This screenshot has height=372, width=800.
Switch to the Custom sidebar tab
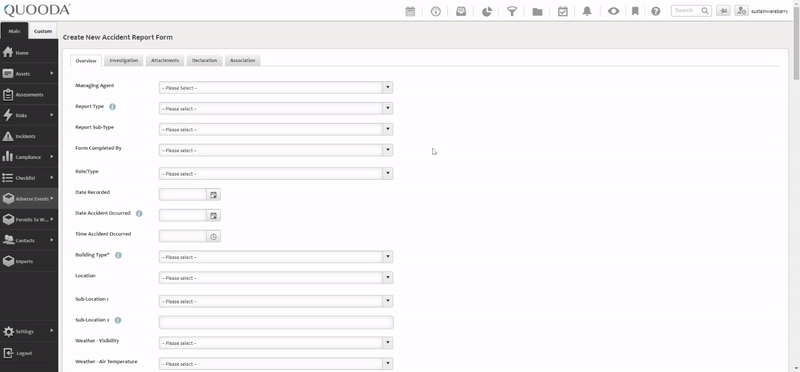point(43,31)
